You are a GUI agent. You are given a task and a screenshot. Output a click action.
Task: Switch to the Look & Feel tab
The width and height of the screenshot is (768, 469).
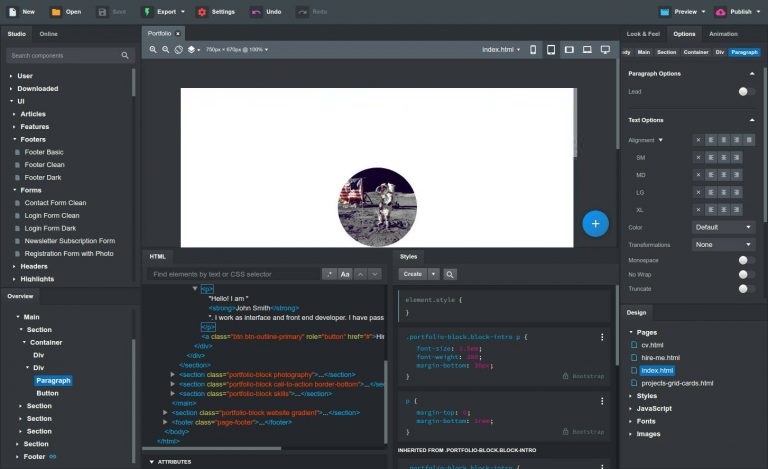click(643, 34)
